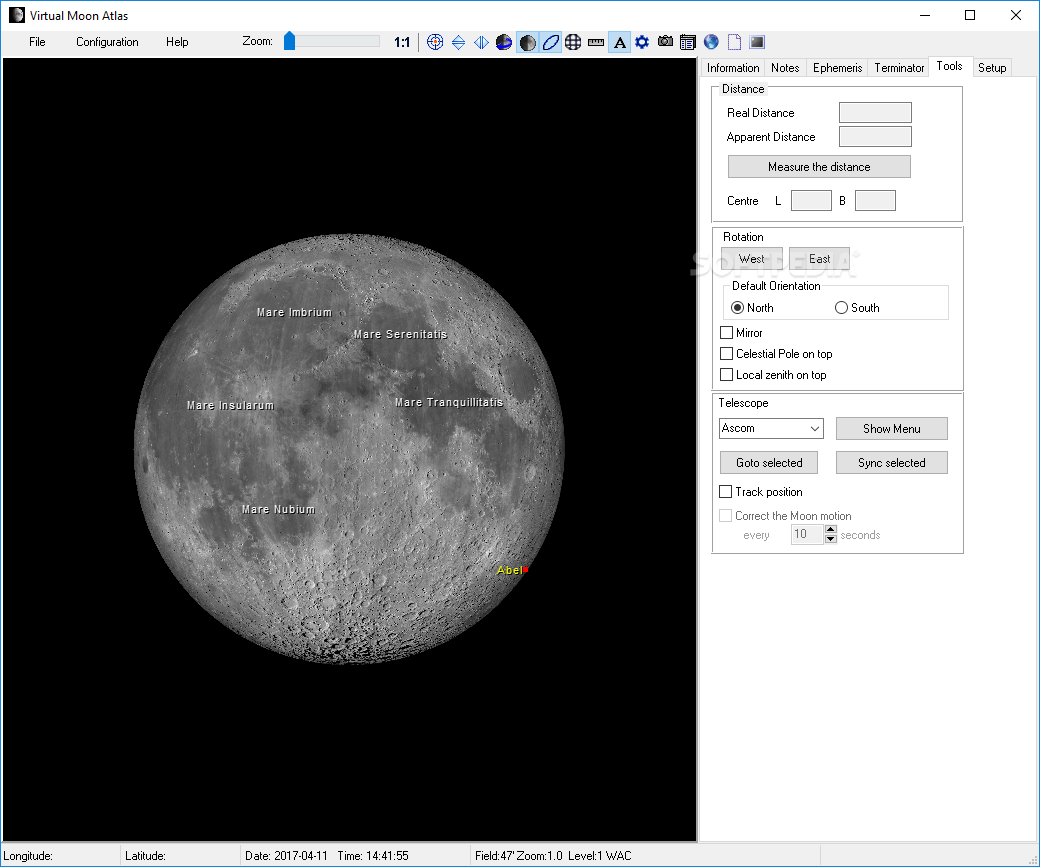Screen dimensions: 1040x867
Task: Show the coordinate grid icon
Action: coord(573,42)
